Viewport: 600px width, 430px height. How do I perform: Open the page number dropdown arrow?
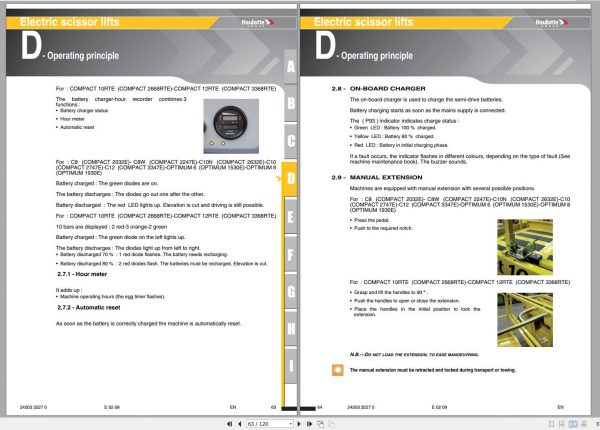pos(291,424)
